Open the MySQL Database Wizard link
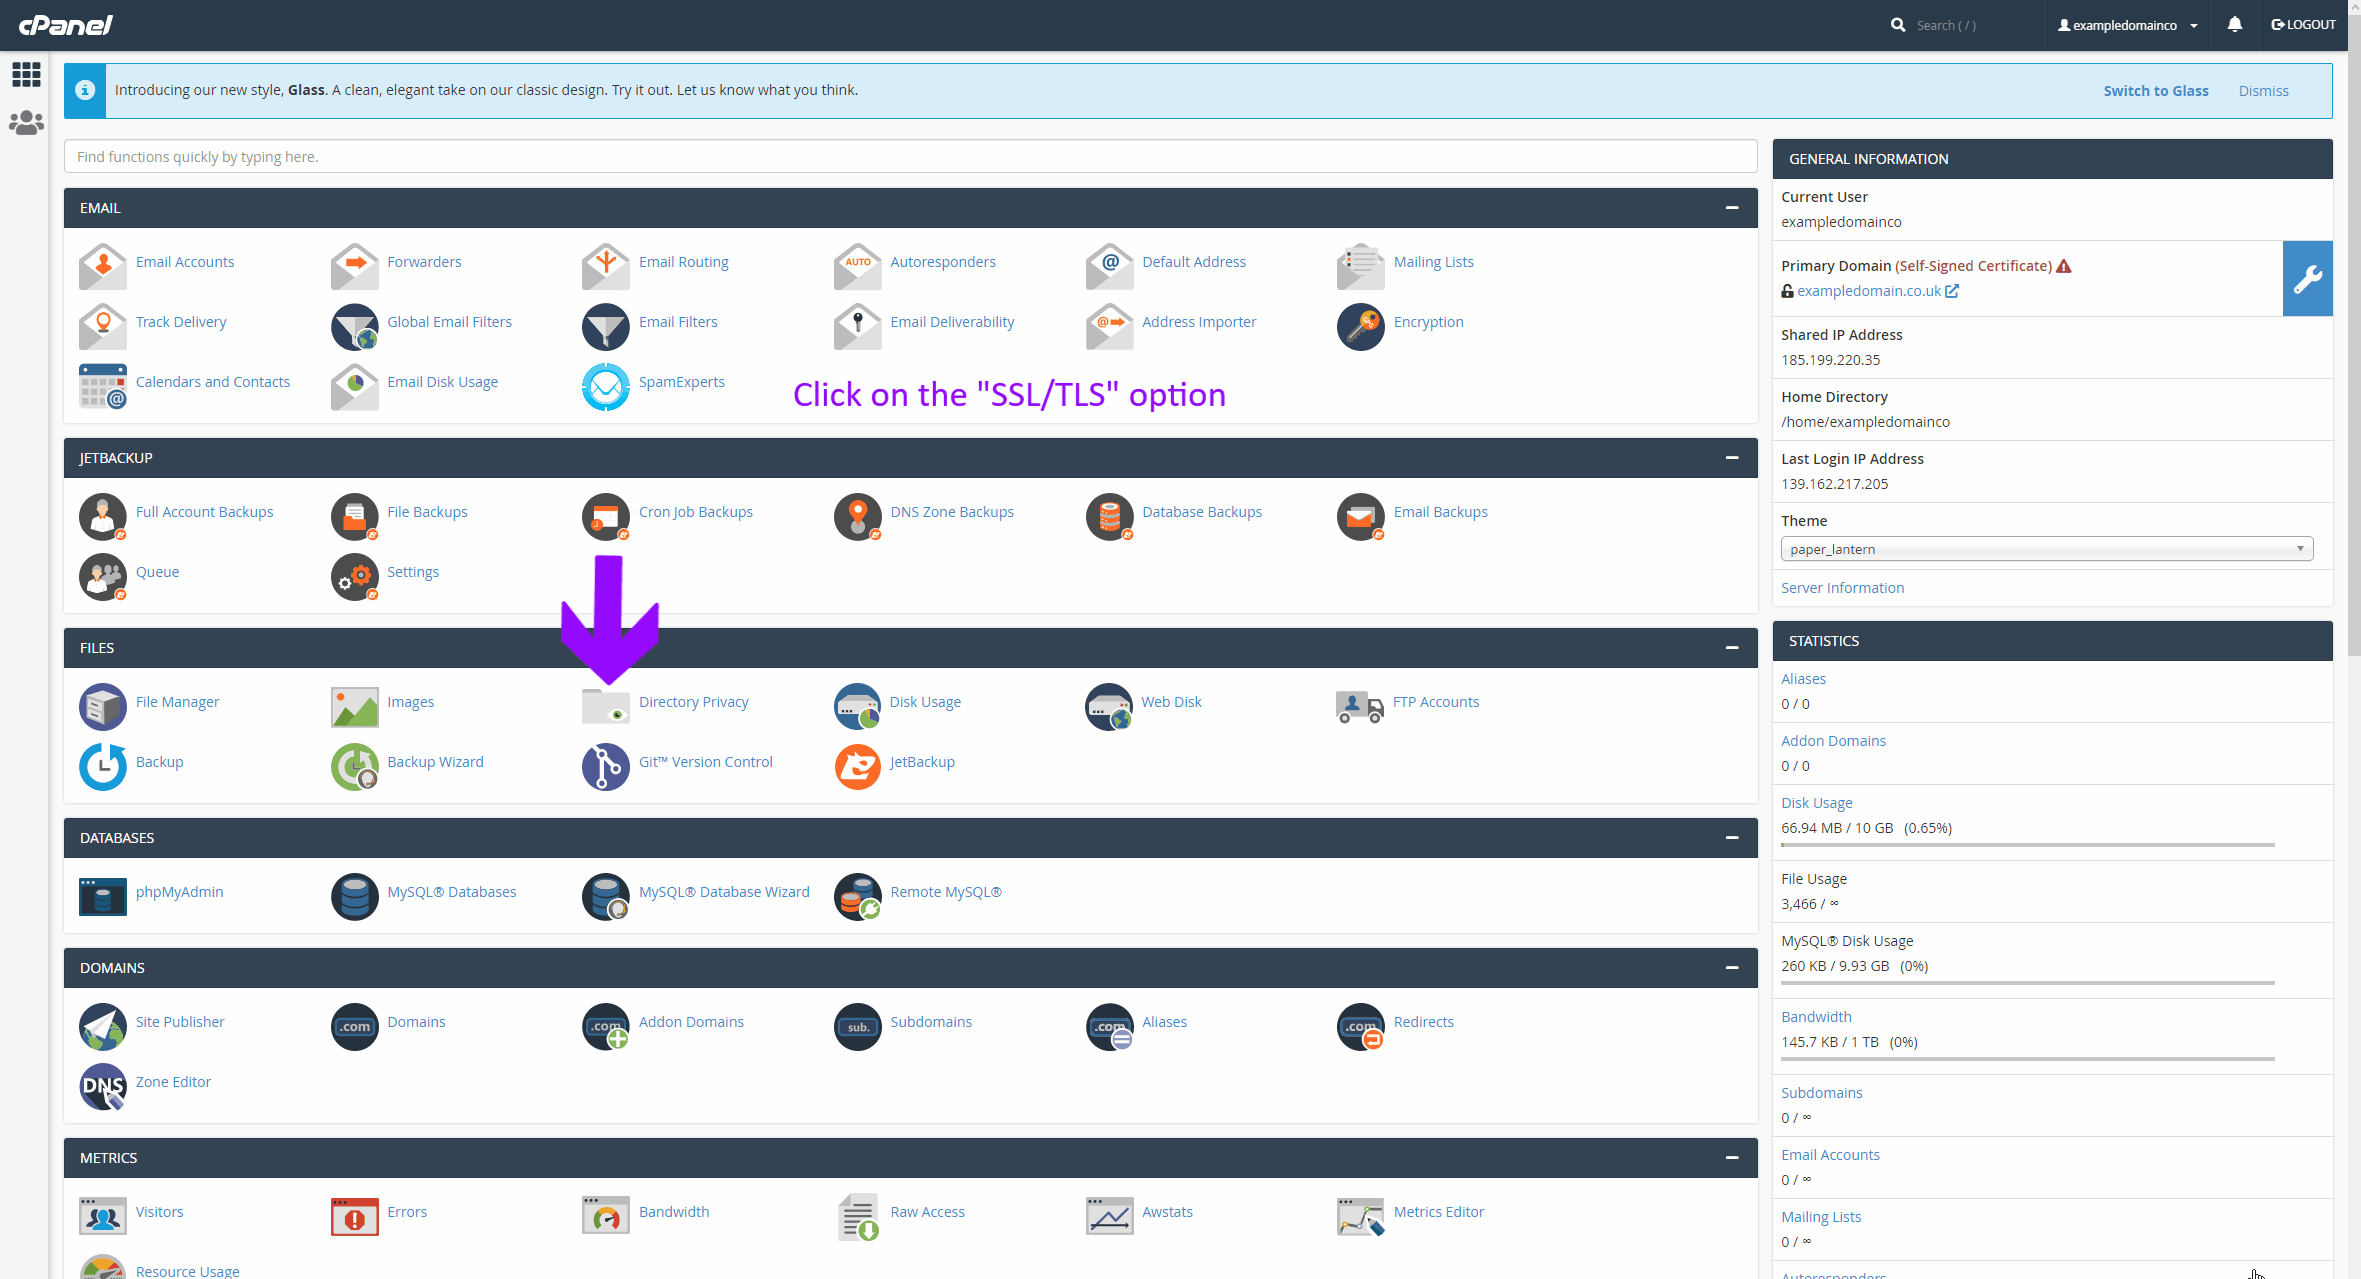 tap(724, 892)
